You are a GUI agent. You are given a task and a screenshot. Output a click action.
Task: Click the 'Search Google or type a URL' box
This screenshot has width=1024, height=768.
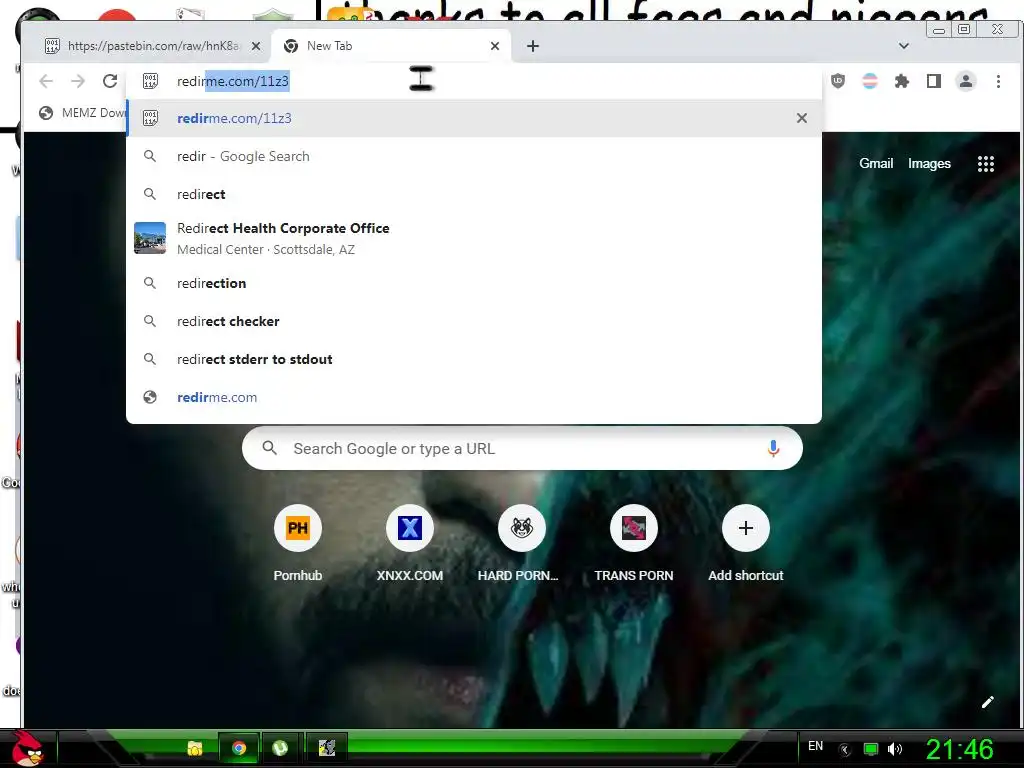coord(522,448)
